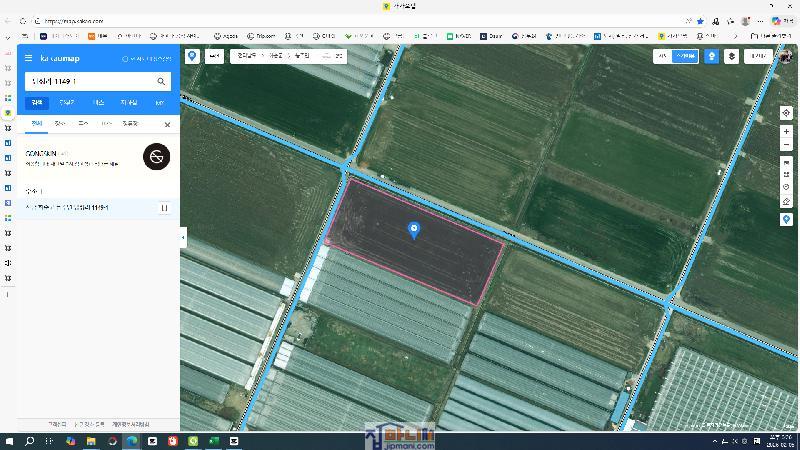Toggle the cadastral overlay button beside the pin

(x=214, y=57)
